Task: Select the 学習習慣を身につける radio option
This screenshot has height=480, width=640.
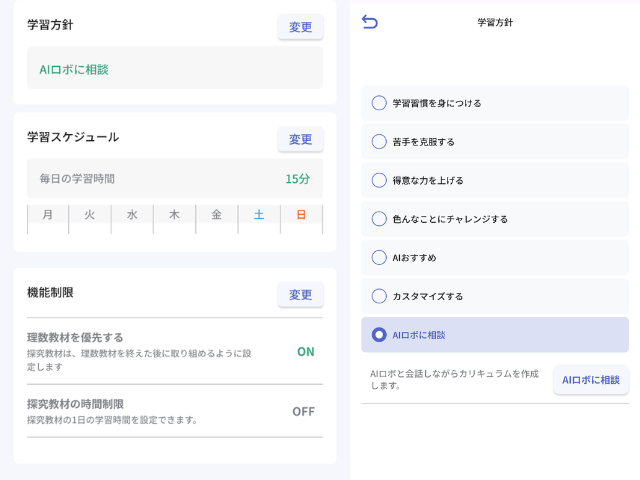Action: [x=495, y=103]
